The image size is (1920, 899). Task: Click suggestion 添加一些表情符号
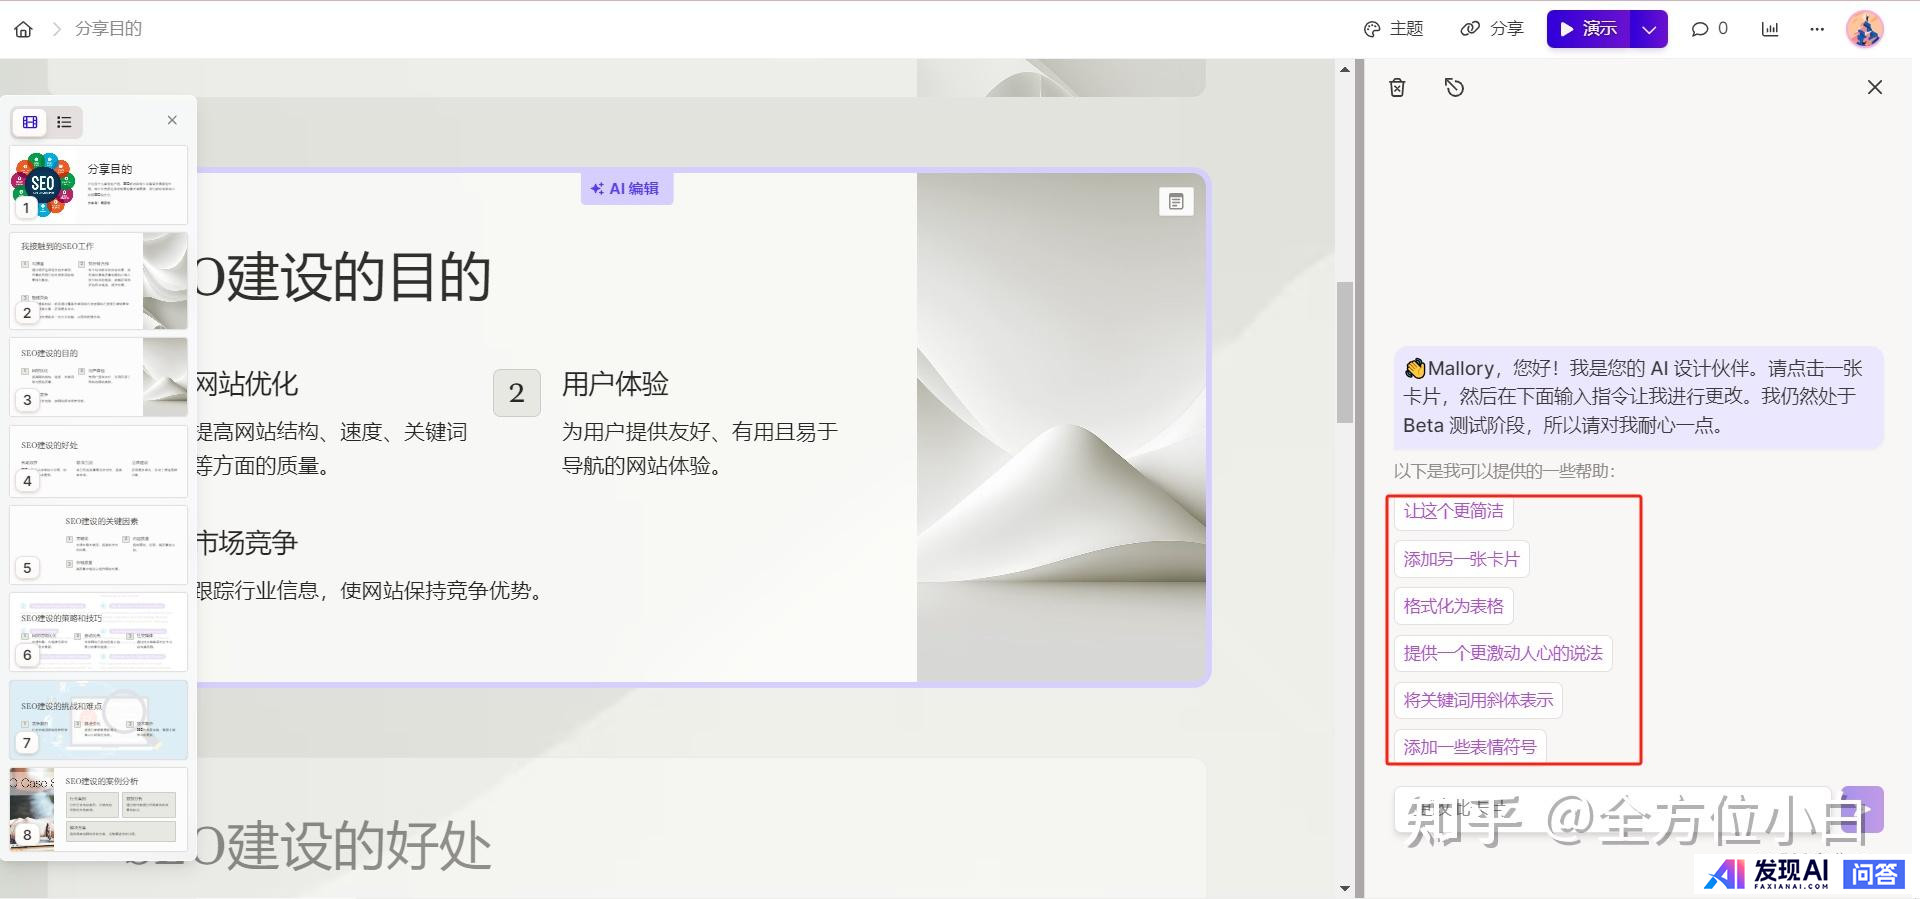(1469, 746)
